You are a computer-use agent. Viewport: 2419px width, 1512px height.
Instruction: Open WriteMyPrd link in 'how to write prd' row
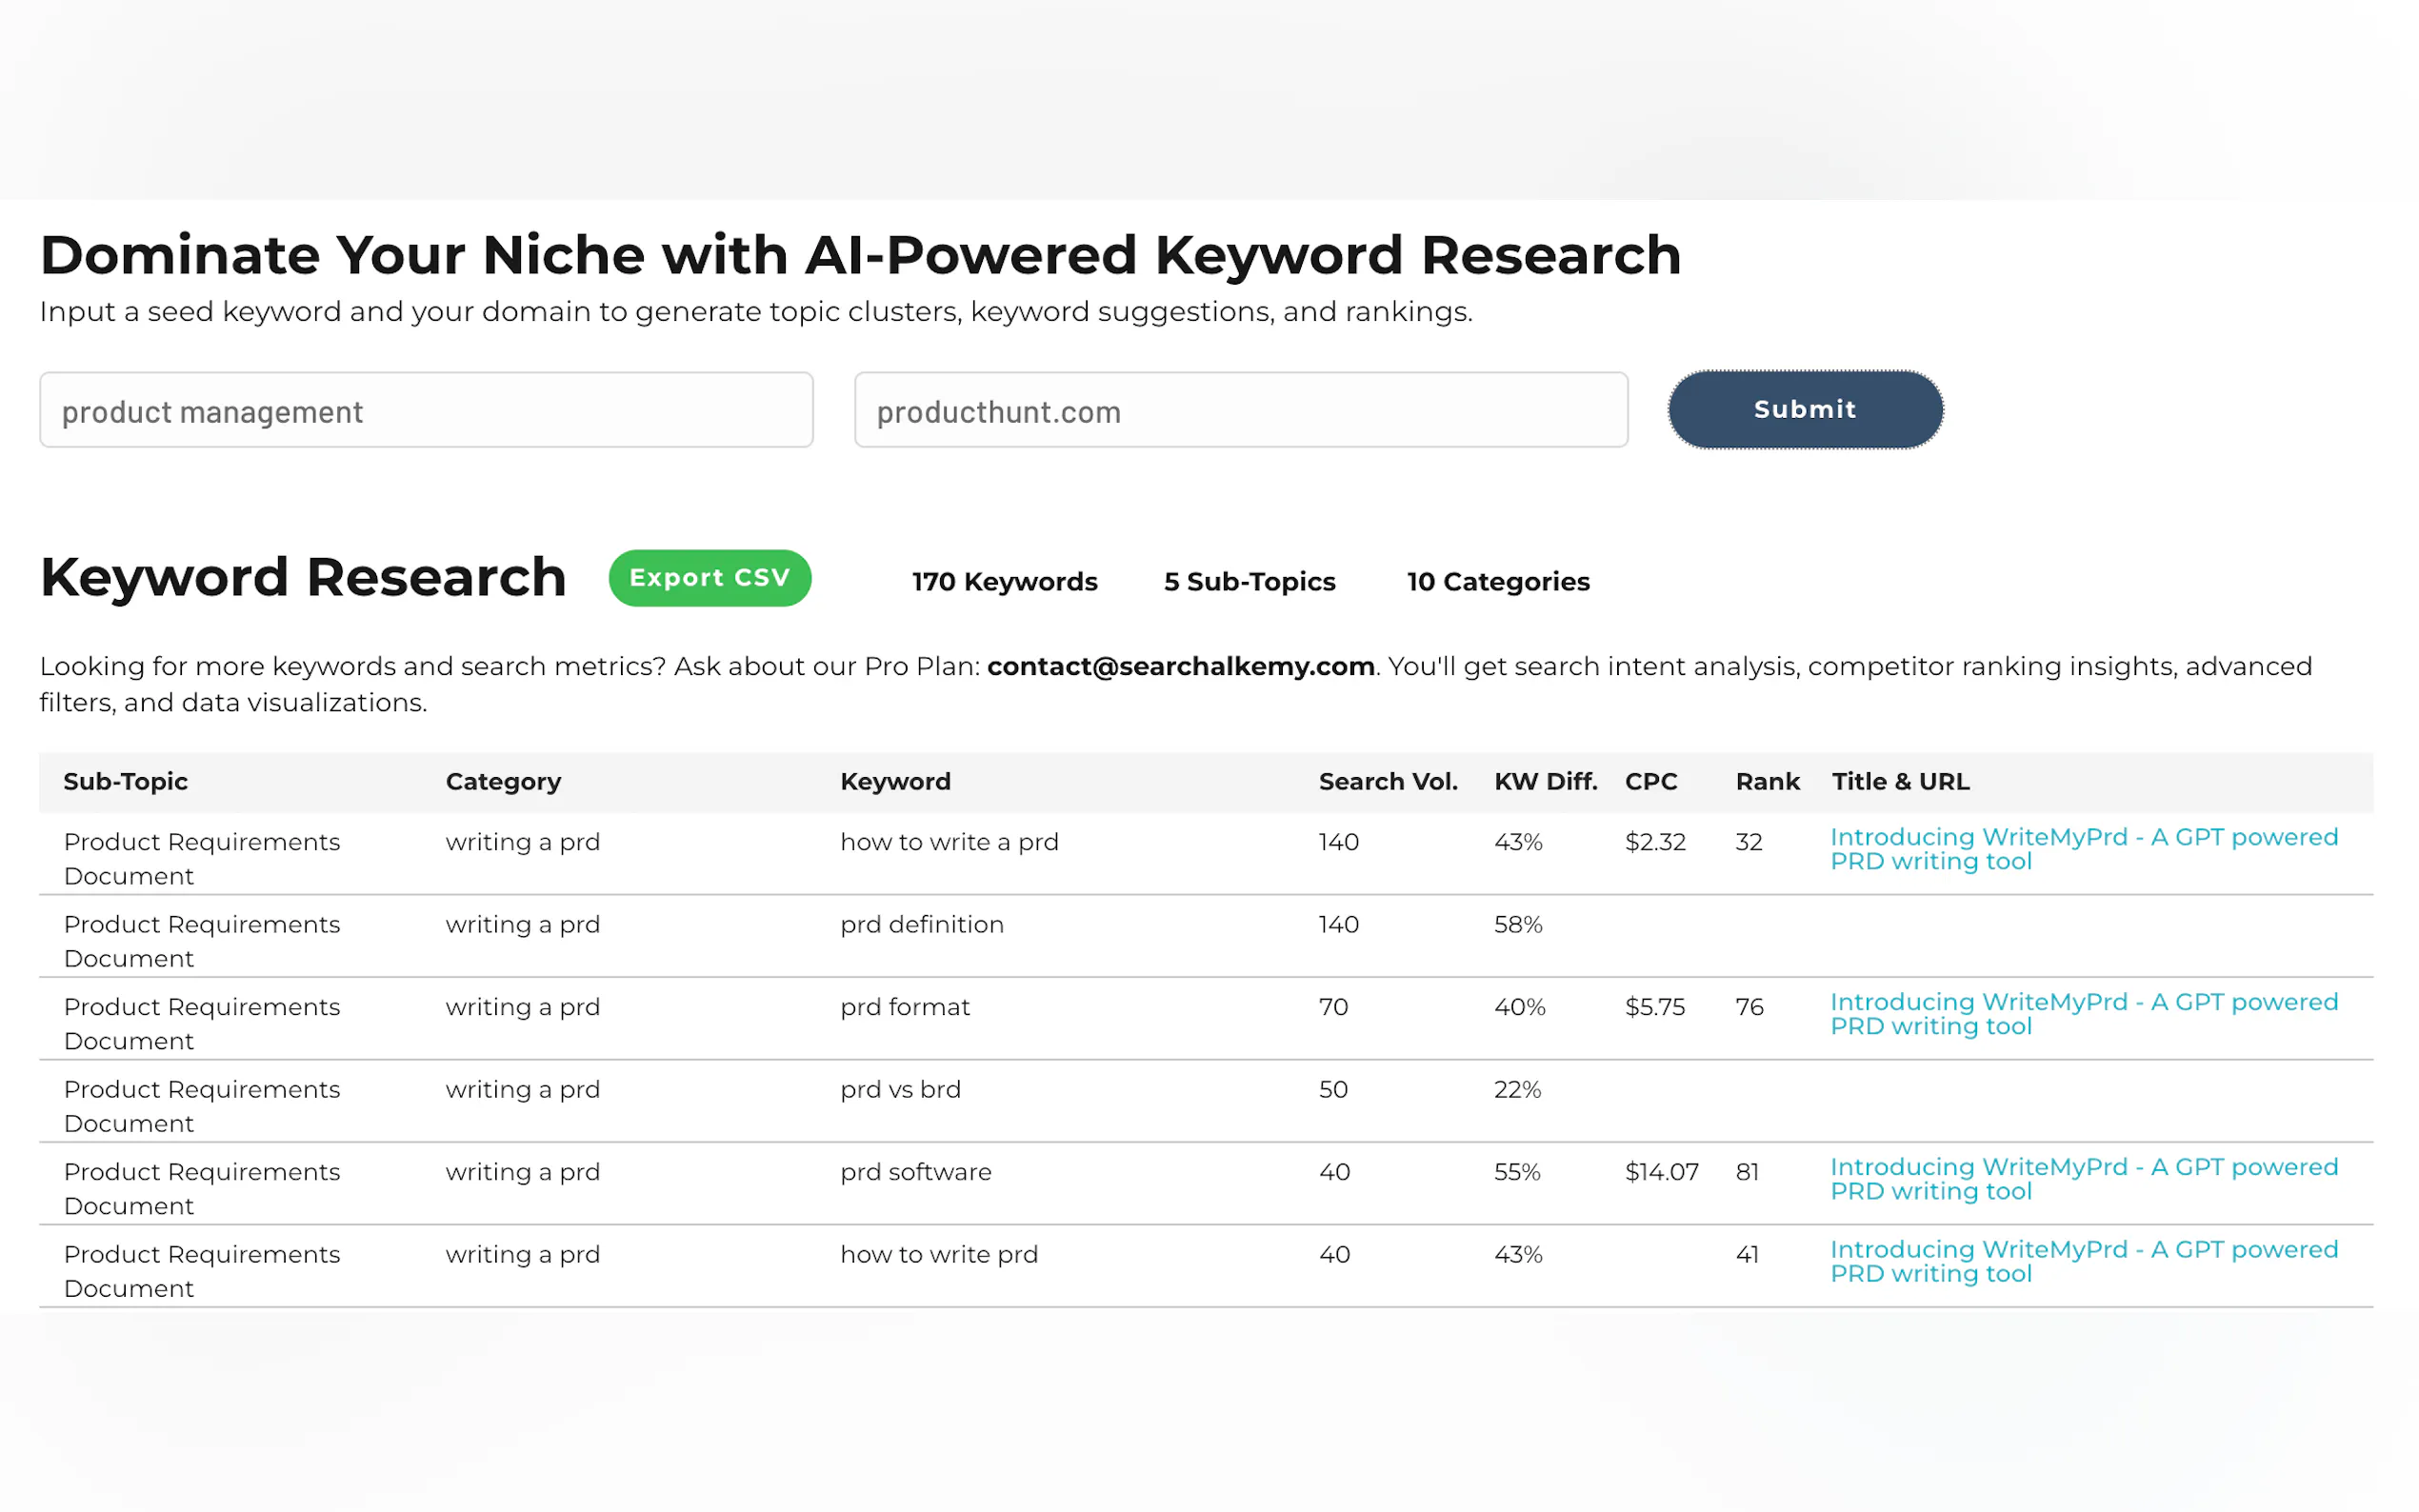tap(2083, 1261)
